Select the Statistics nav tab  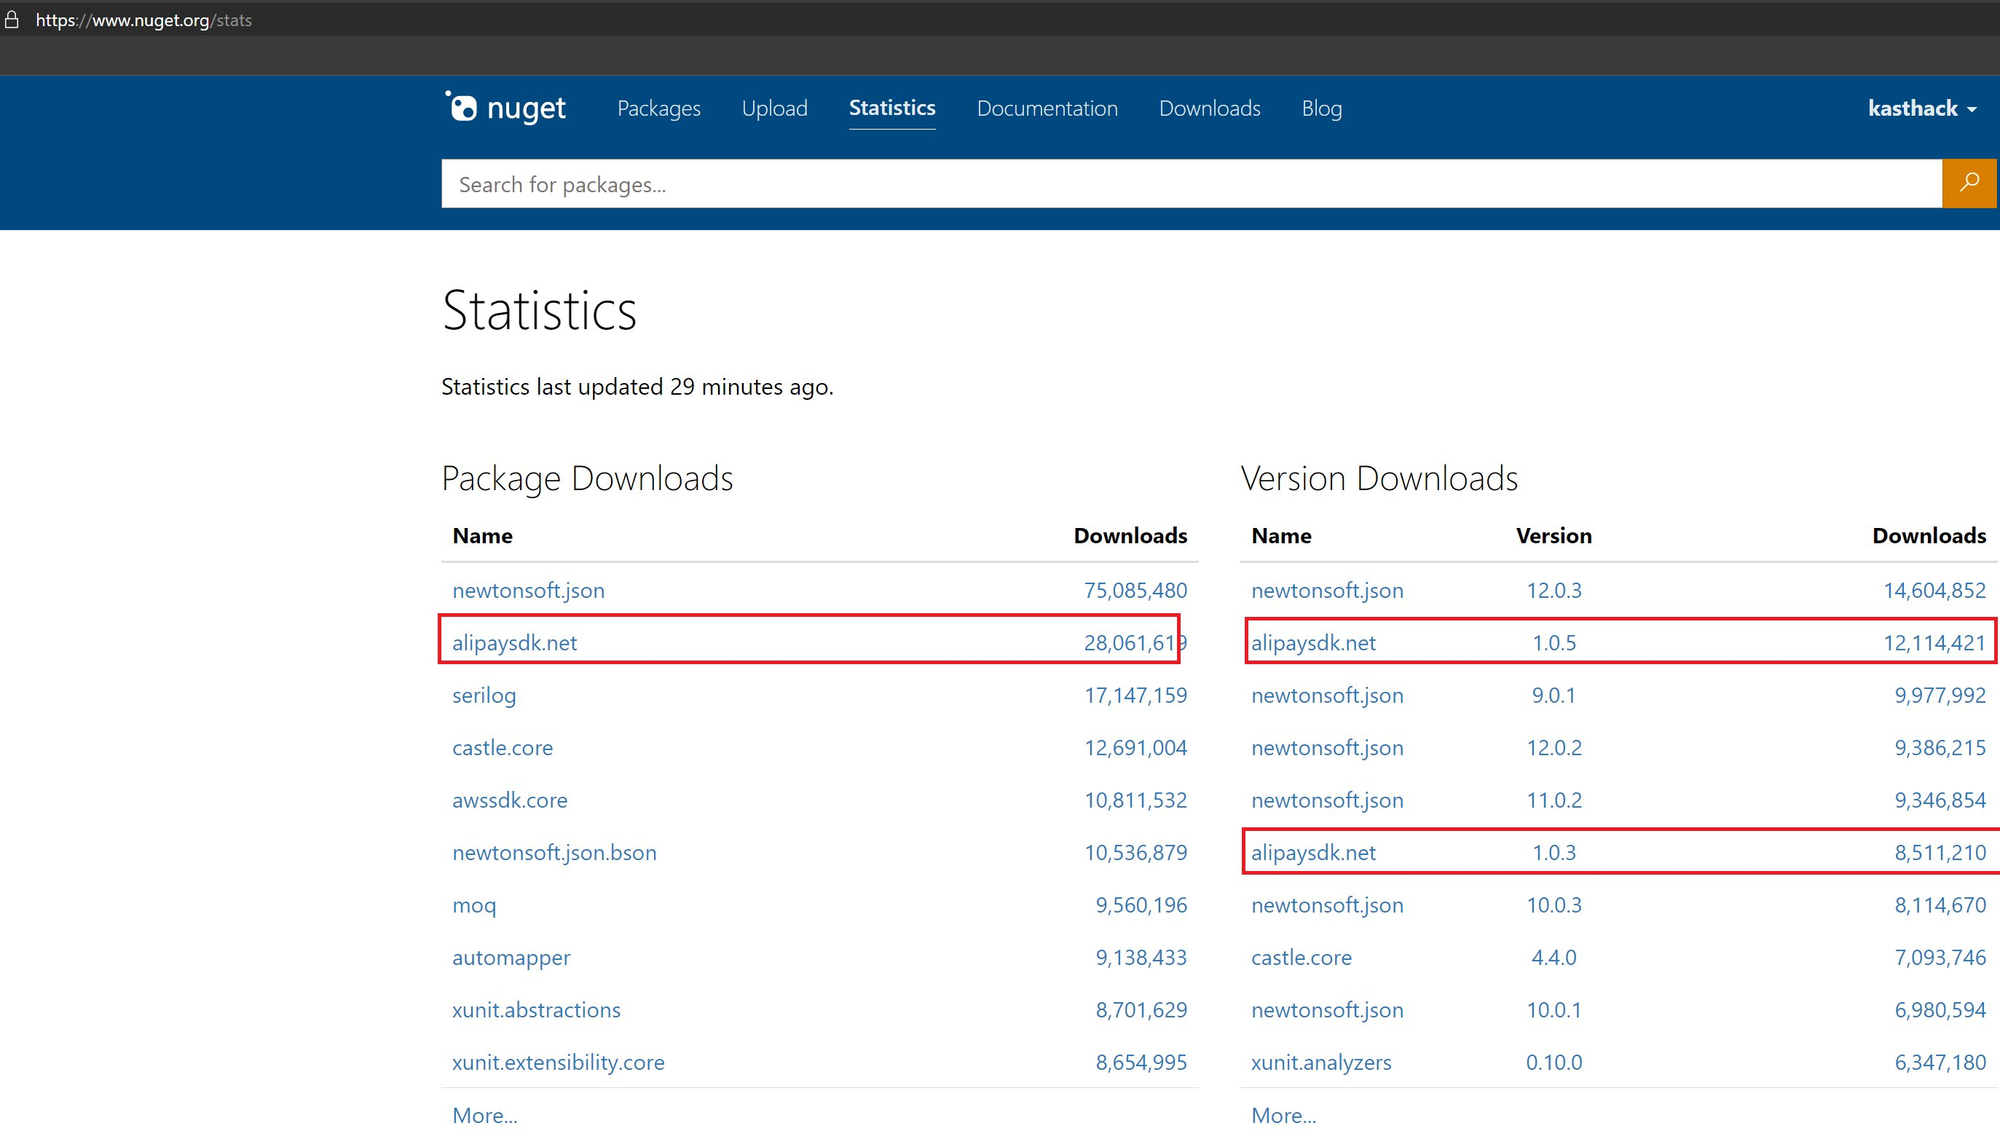(892, 108)
